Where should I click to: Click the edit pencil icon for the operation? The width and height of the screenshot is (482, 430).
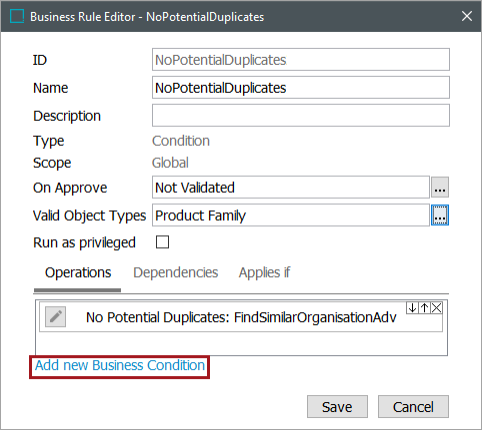55,317
